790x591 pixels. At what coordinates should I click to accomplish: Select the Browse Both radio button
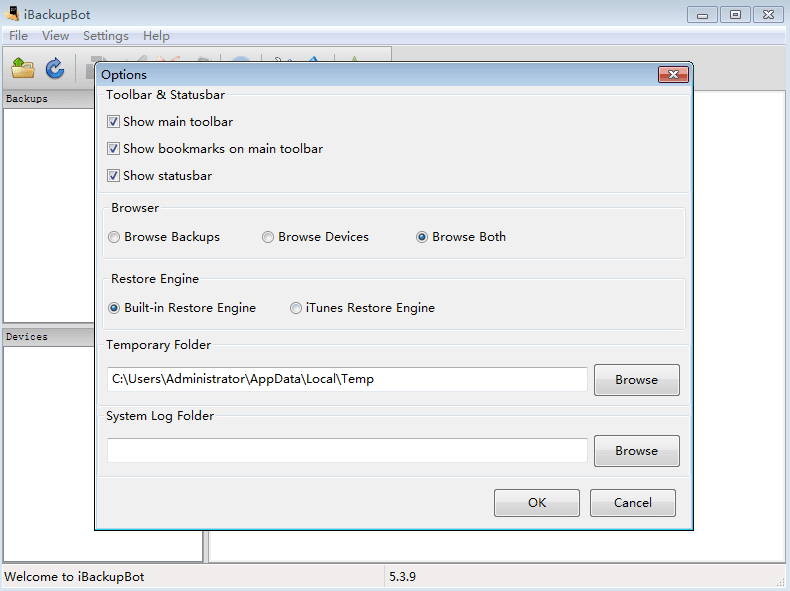click(422, 237)
